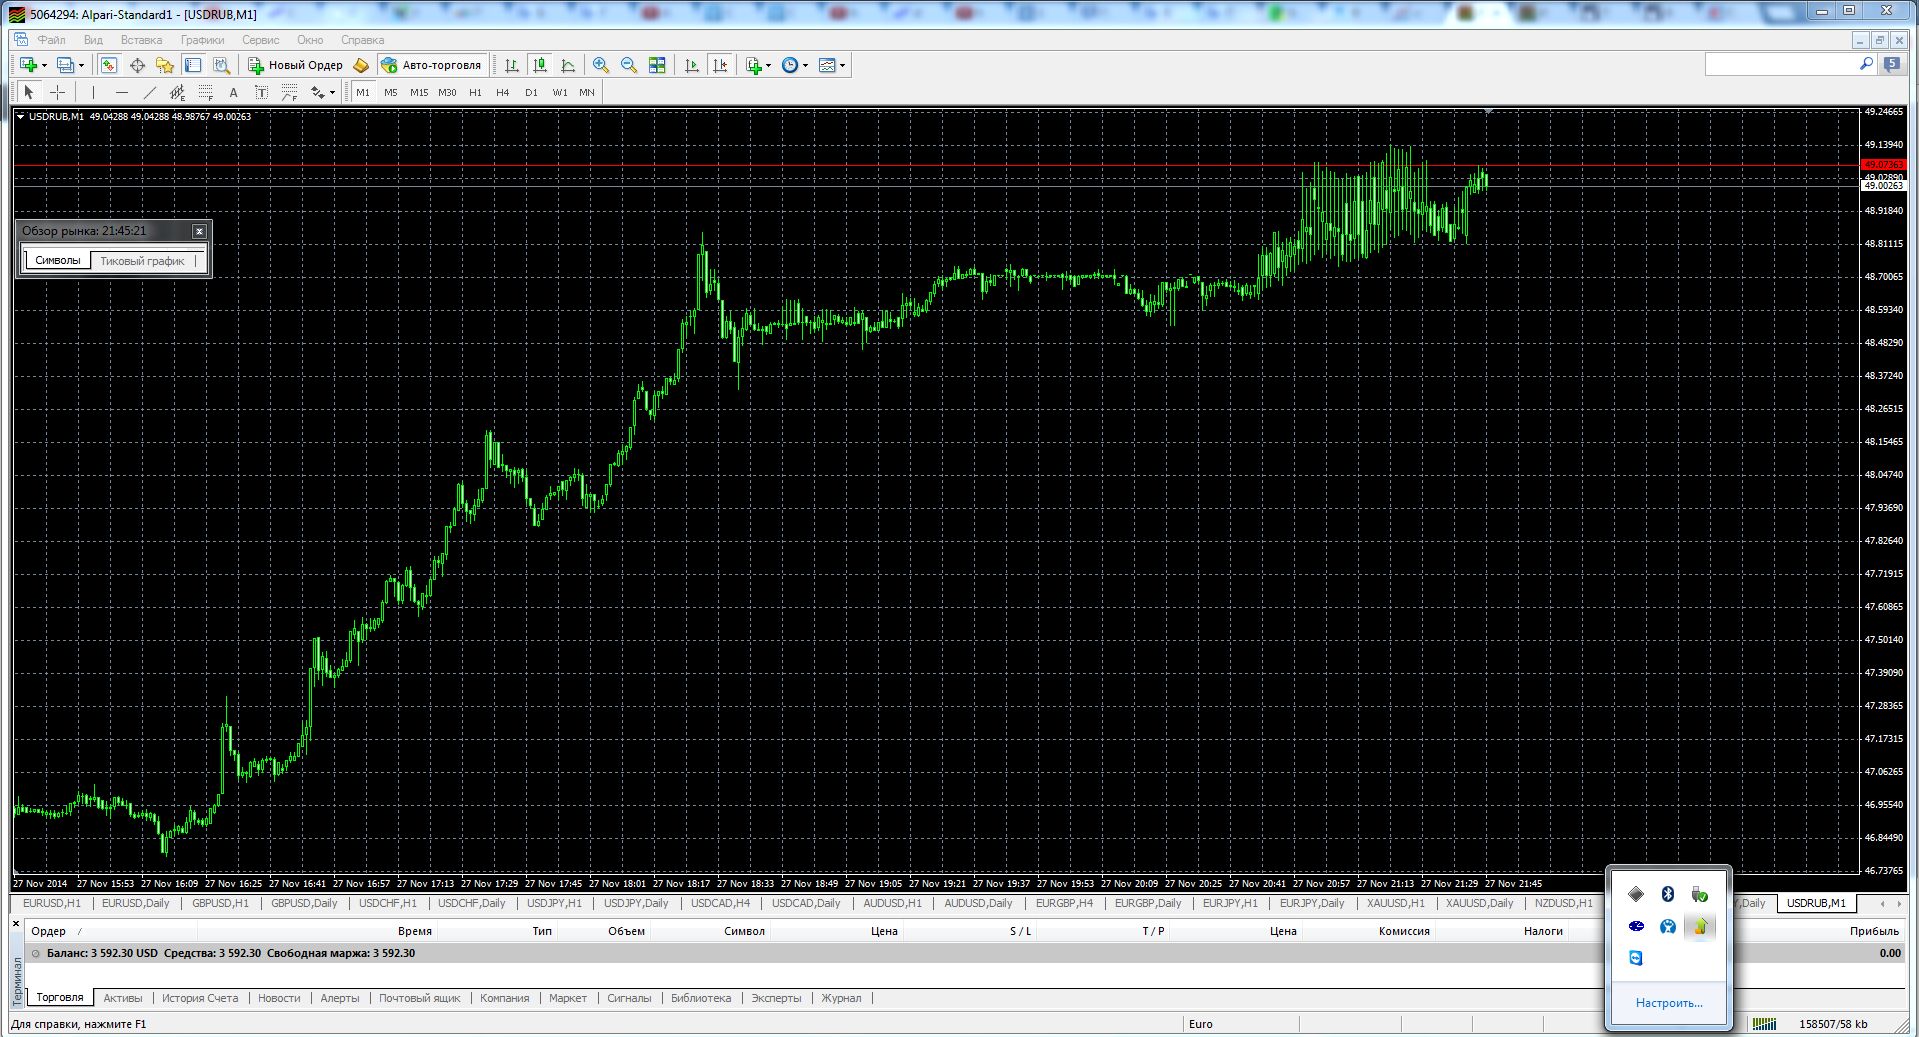Switch chart to bar chart icon

[x=511, y=65]
